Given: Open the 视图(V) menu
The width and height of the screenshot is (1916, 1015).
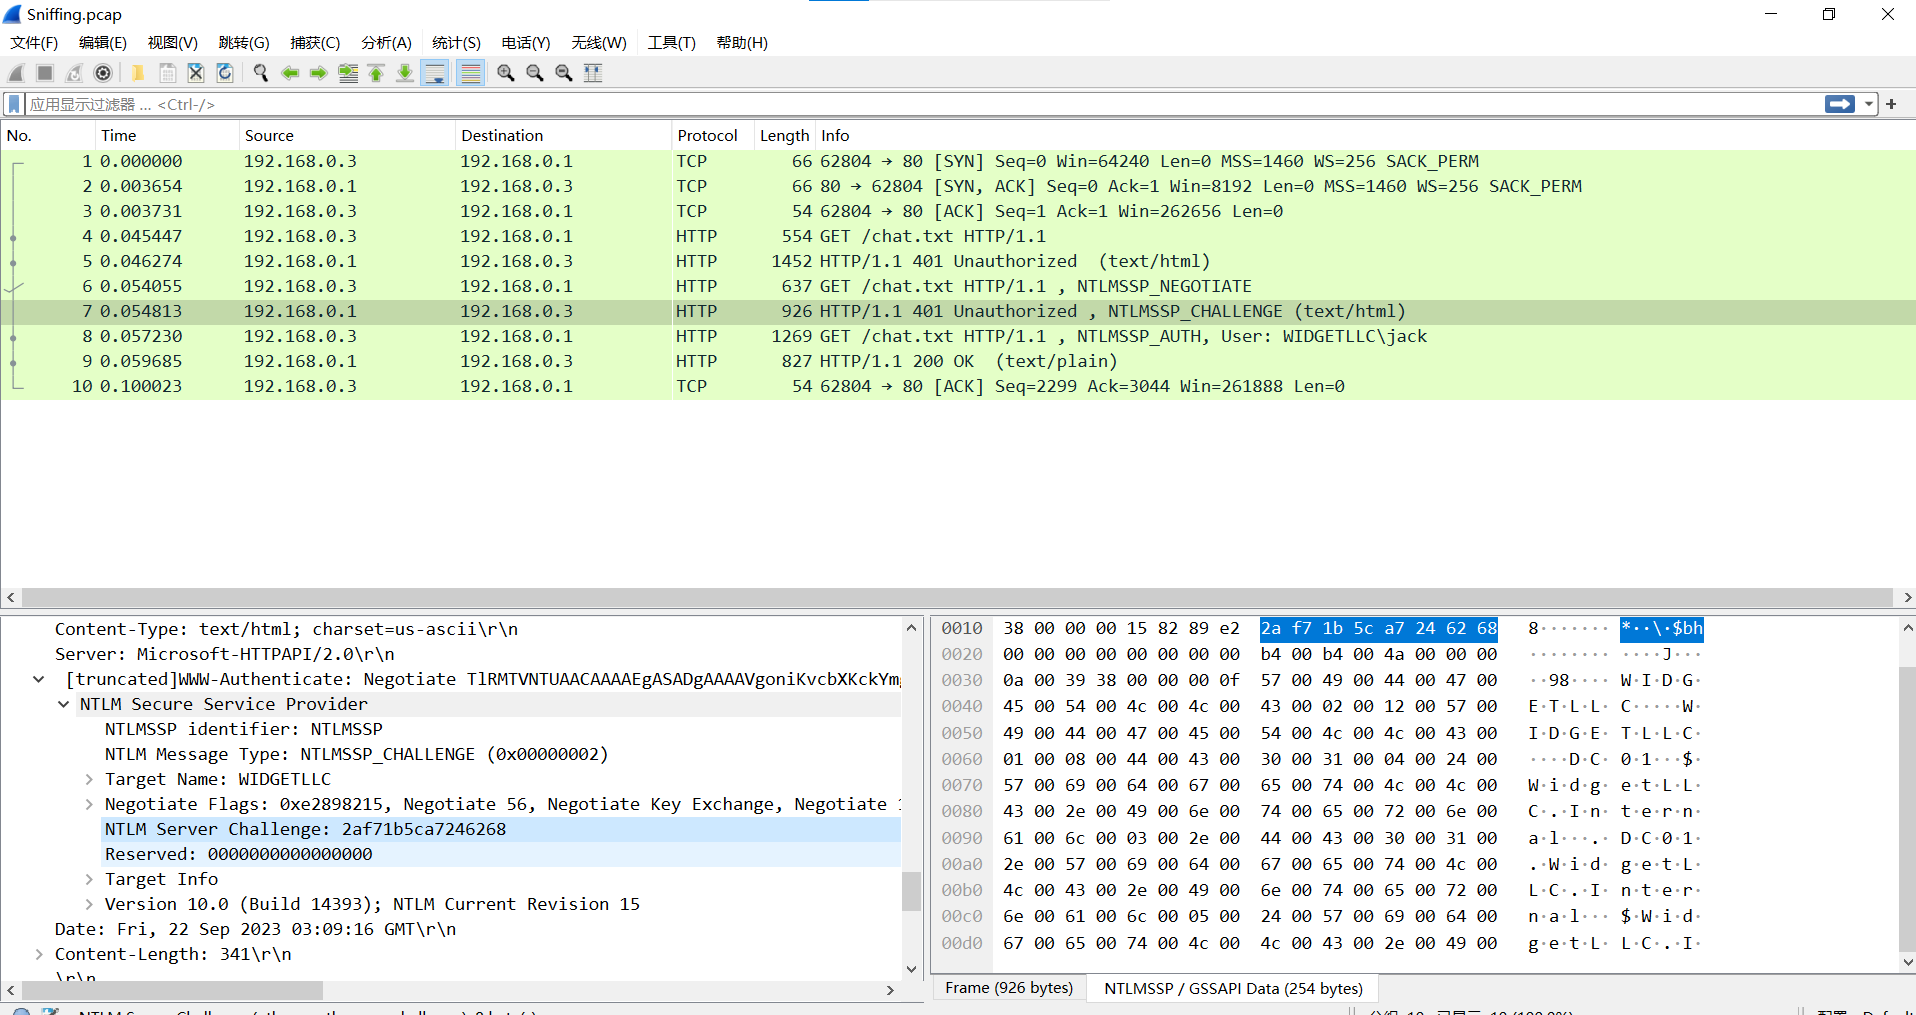Looking at the screenshot, I should click(173, 43).
